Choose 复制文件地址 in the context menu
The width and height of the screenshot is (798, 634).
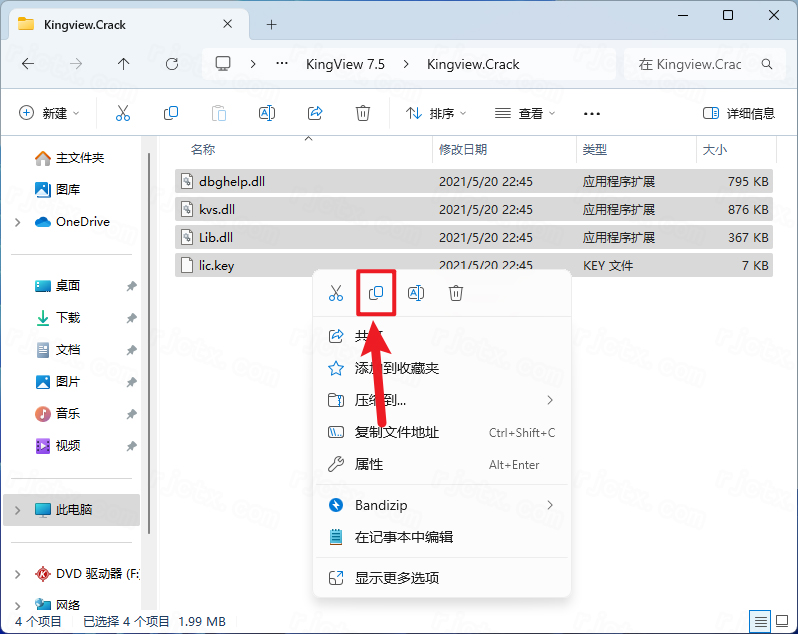click(x=441, y=433)
